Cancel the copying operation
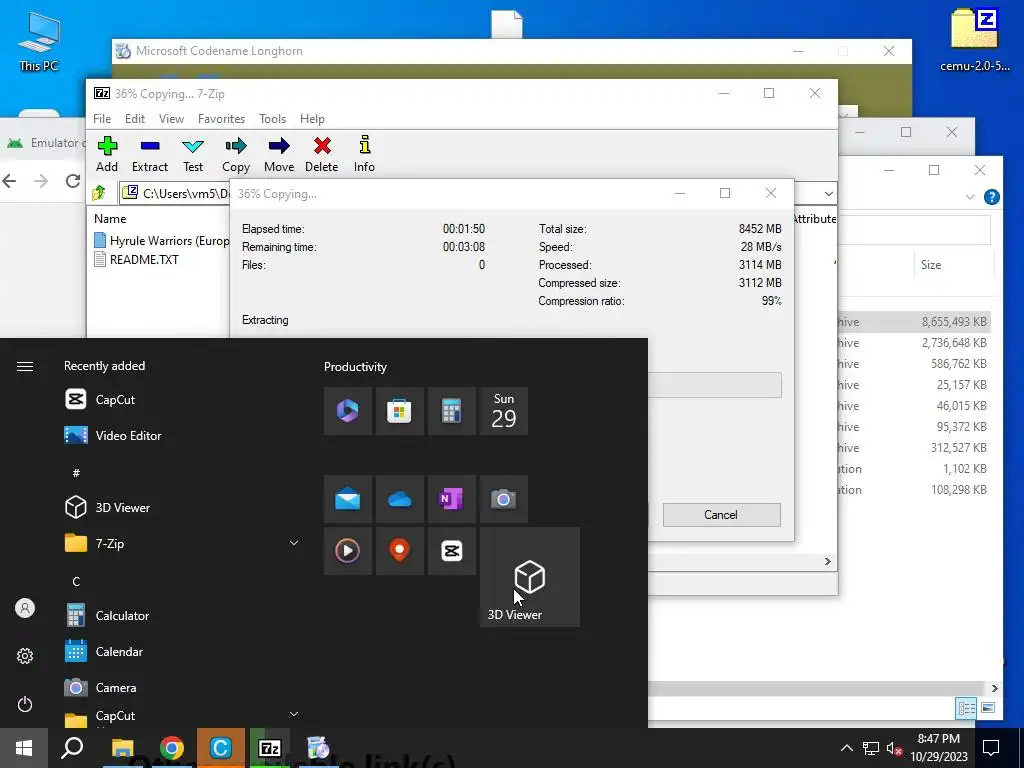Image resolution: width=1024 pixels, height=768 pixels. (x=722, y=515)
